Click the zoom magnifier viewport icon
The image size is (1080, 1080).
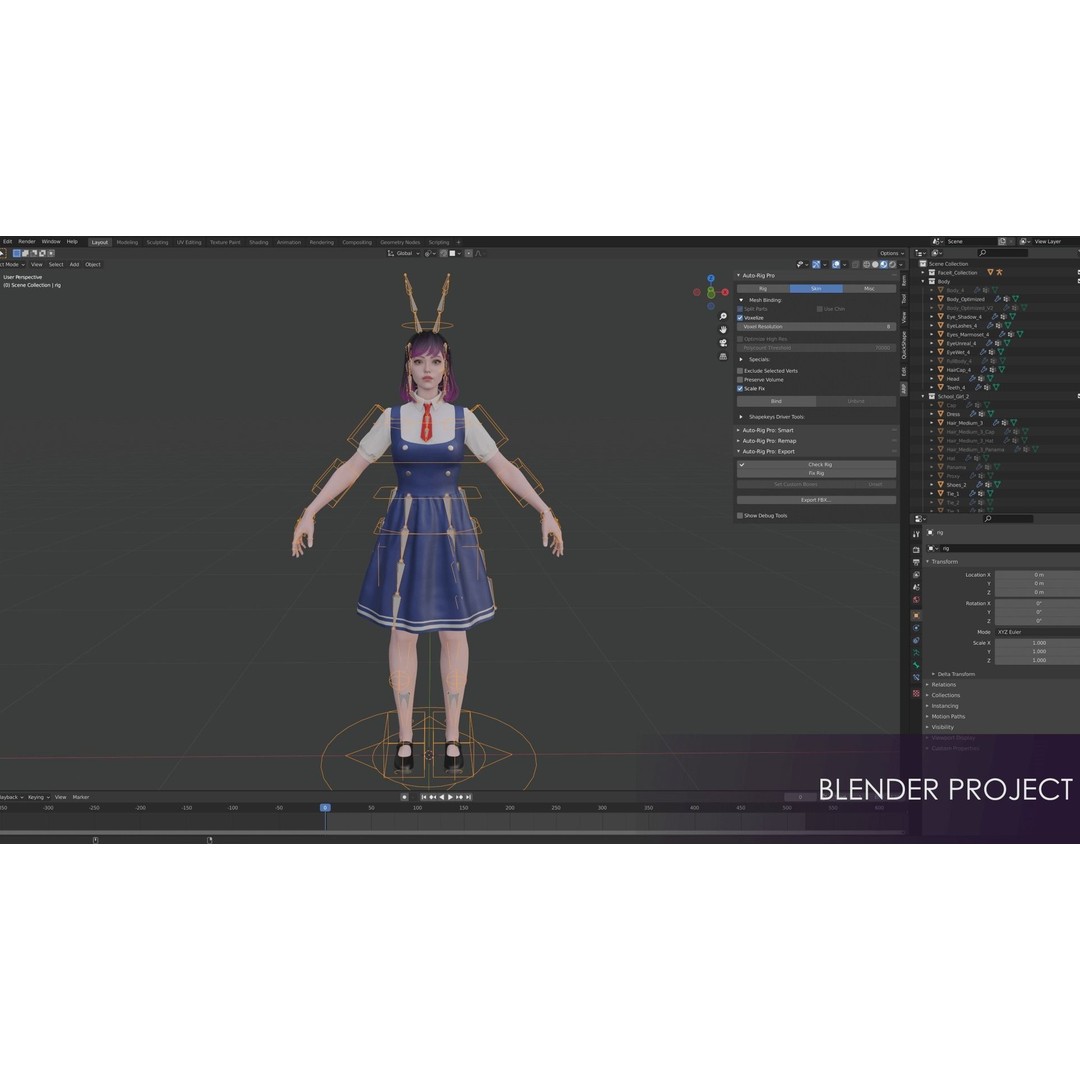[x=723, y=316]
